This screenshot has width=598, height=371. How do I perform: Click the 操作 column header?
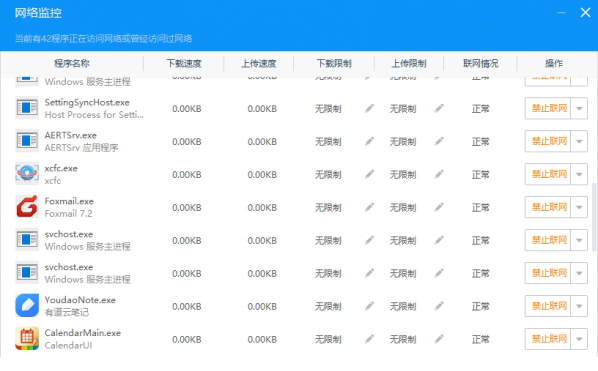[554, 63]
